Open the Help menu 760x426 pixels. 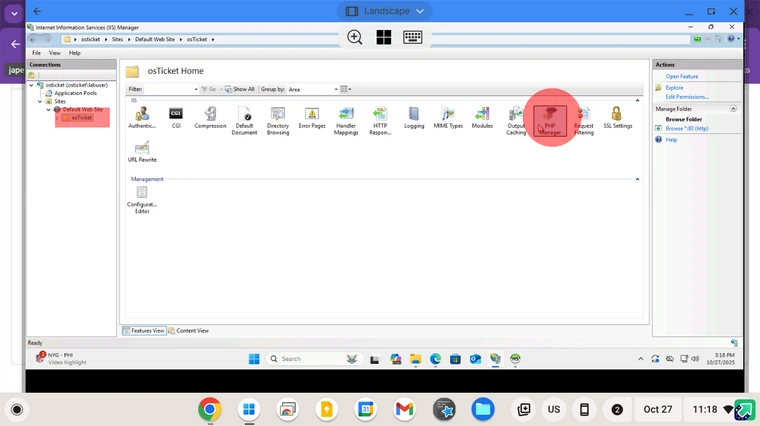[74, 53]
